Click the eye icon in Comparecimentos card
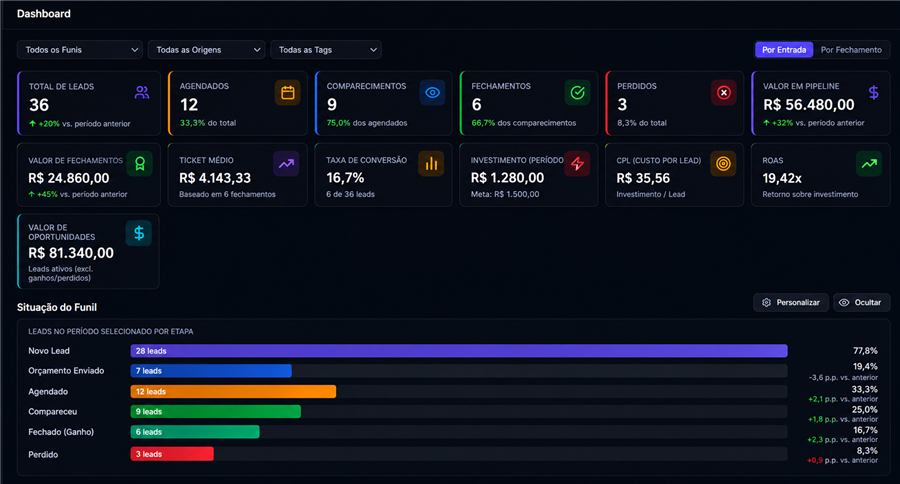The image size is (900, 484). point(432,92)
